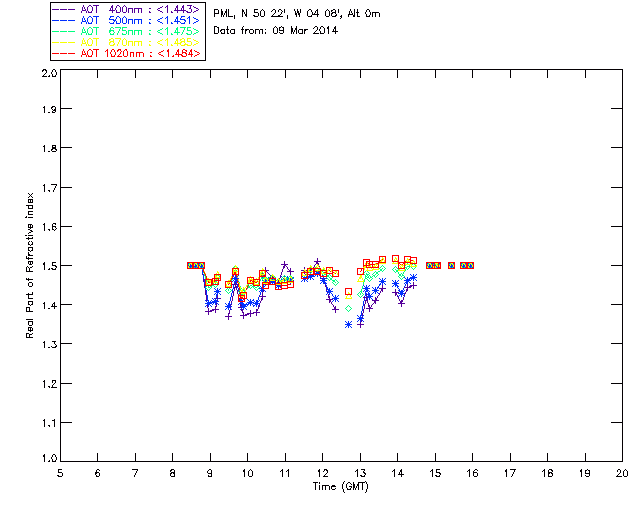Click the isolated marker at 15.4 hours

click(x=451, y=265)
